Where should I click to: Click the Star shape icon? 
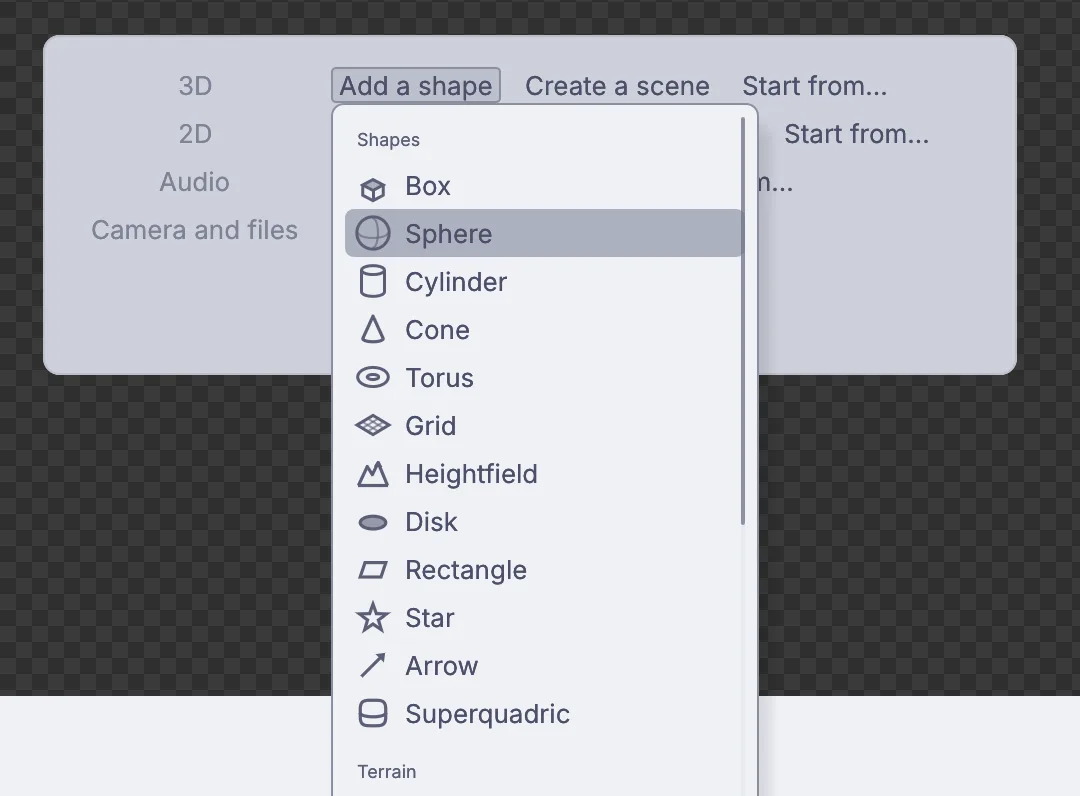click(x=373, y=618)
